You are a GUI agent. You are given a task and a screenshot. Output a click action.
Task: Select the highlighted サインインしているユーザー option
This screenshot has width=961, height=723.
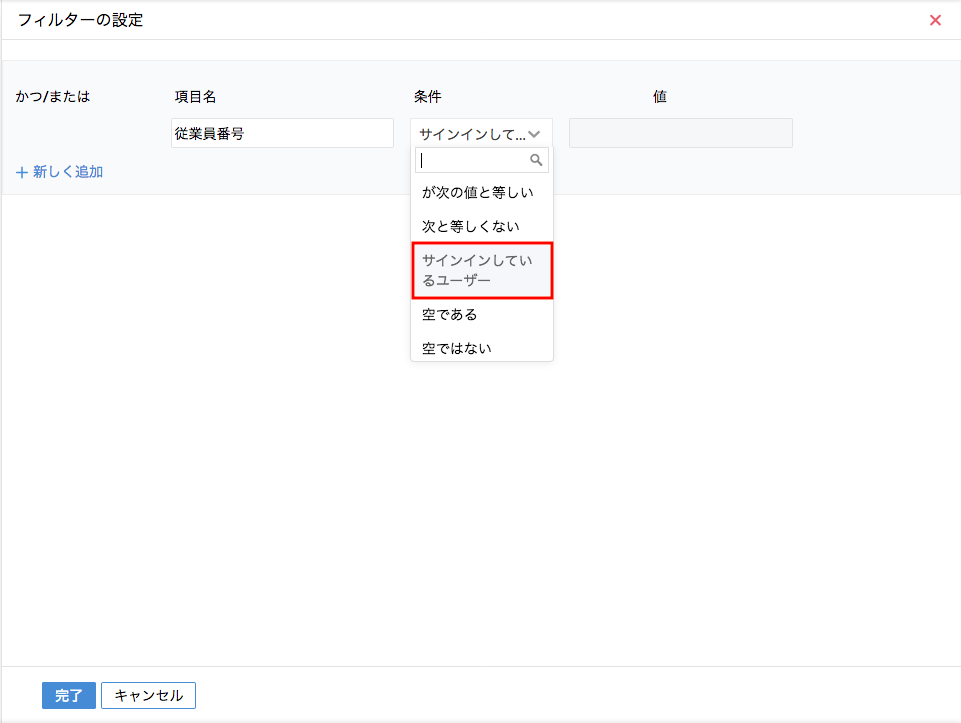pyautogui.click(x=481, y=270)
